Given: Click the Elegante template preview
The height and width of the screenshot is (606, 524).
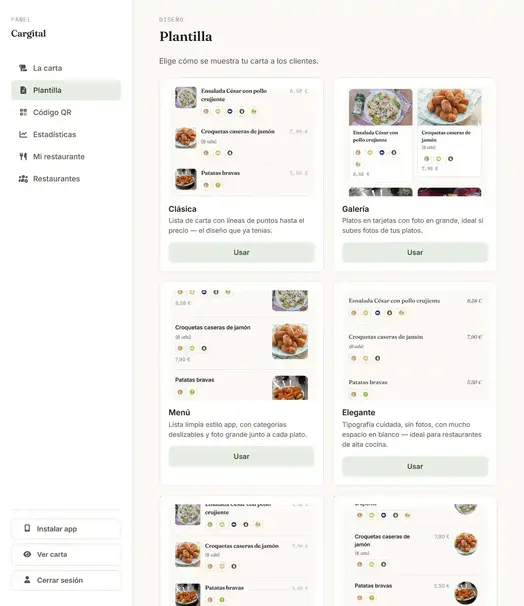Looking at the screenshot, I should [x=415, y=345].
